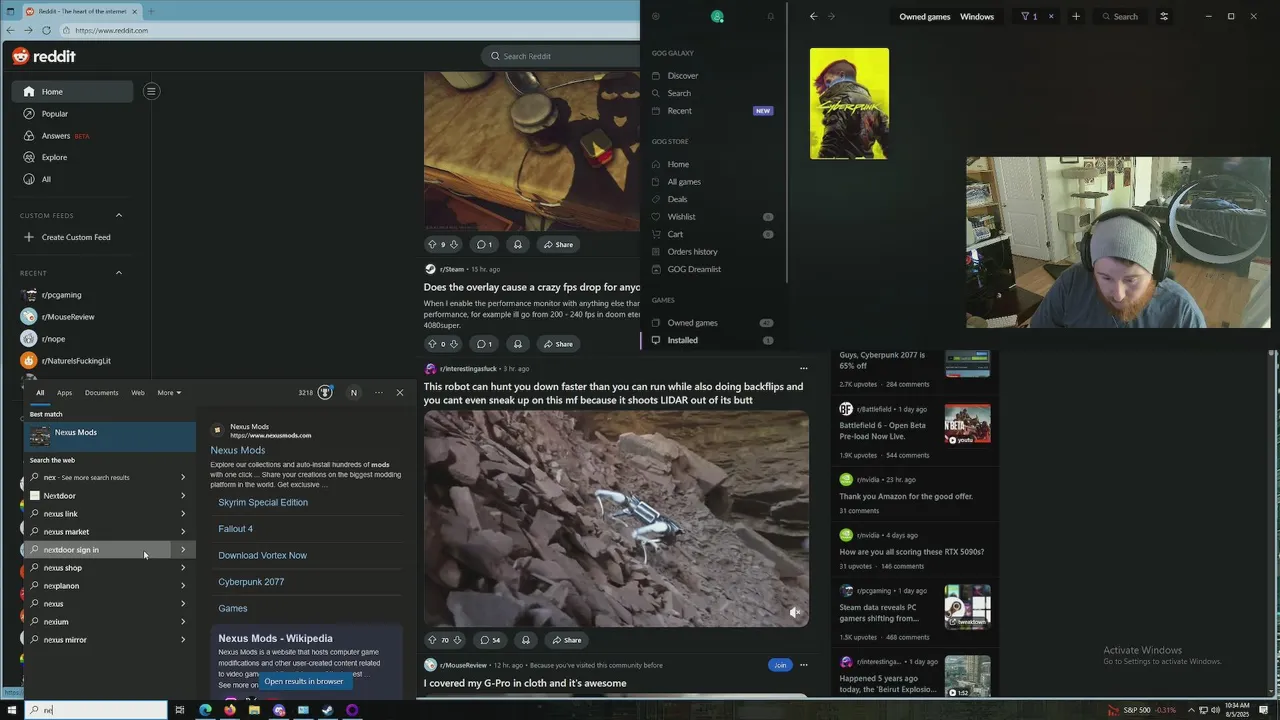Give award on r/Steam overlay post

[x=517, y=344]
